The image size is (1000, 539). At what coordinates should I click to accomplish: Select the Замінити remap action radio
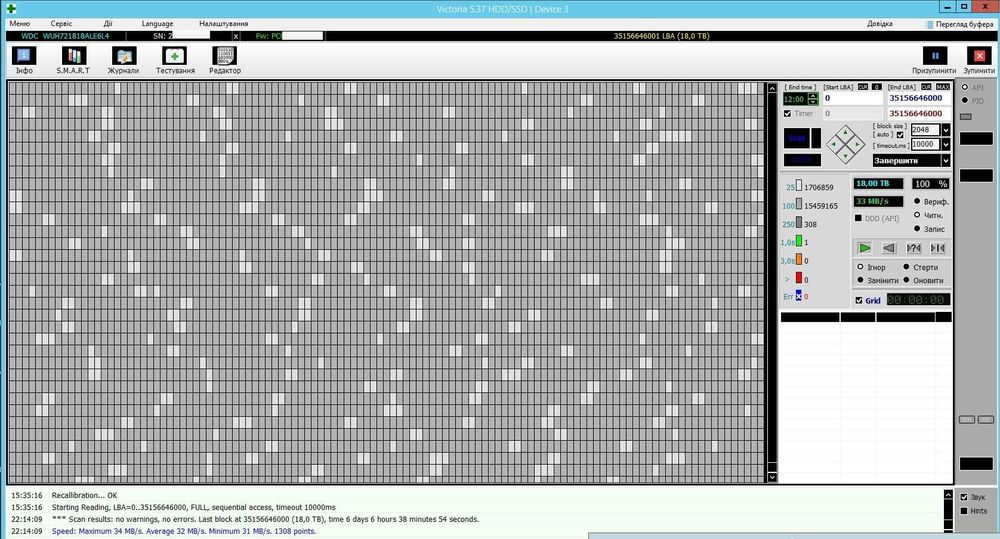point(860,280)
